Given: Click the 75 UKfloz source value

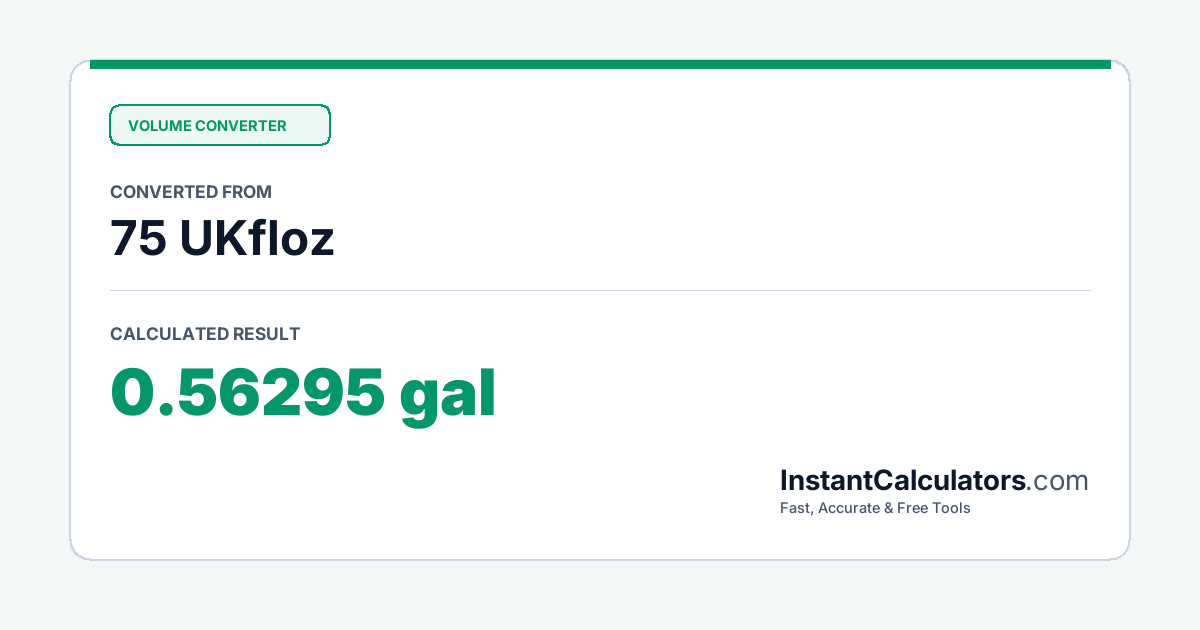Looking at the screenshot, I should click(x=222, y=239).
